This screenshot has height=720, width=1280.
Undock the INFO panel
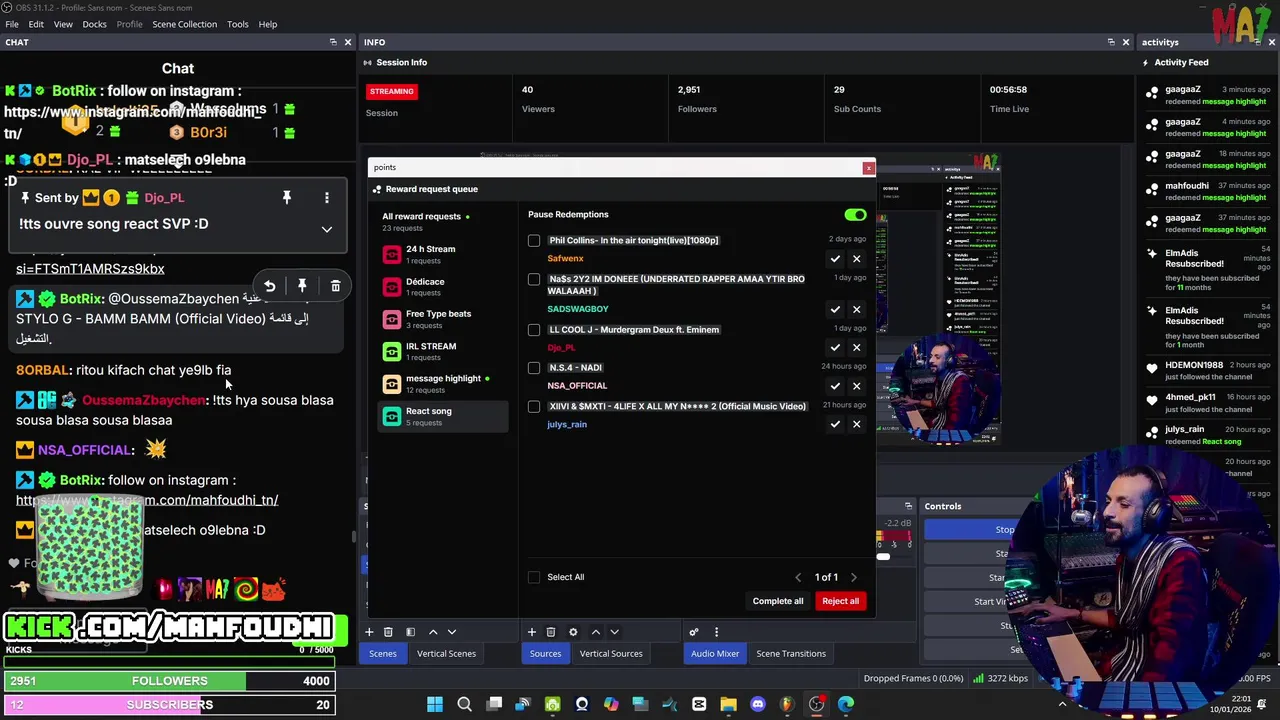[x=1111, y=42]
